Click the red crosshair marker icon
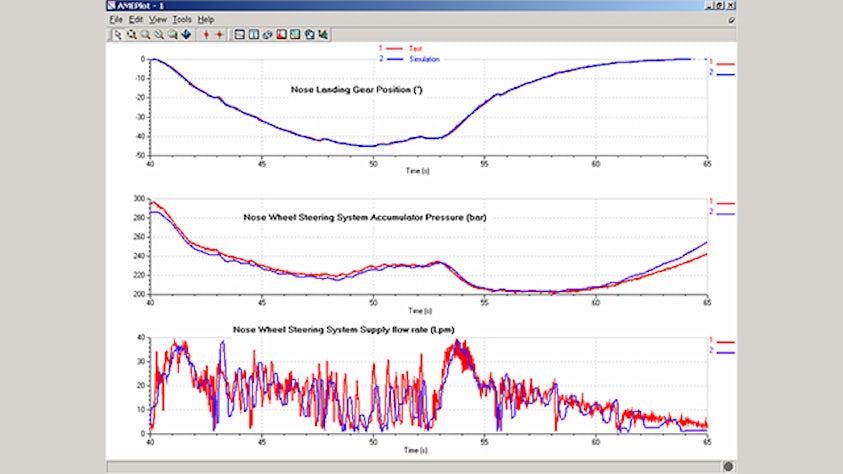 click(x=219, y=35)
